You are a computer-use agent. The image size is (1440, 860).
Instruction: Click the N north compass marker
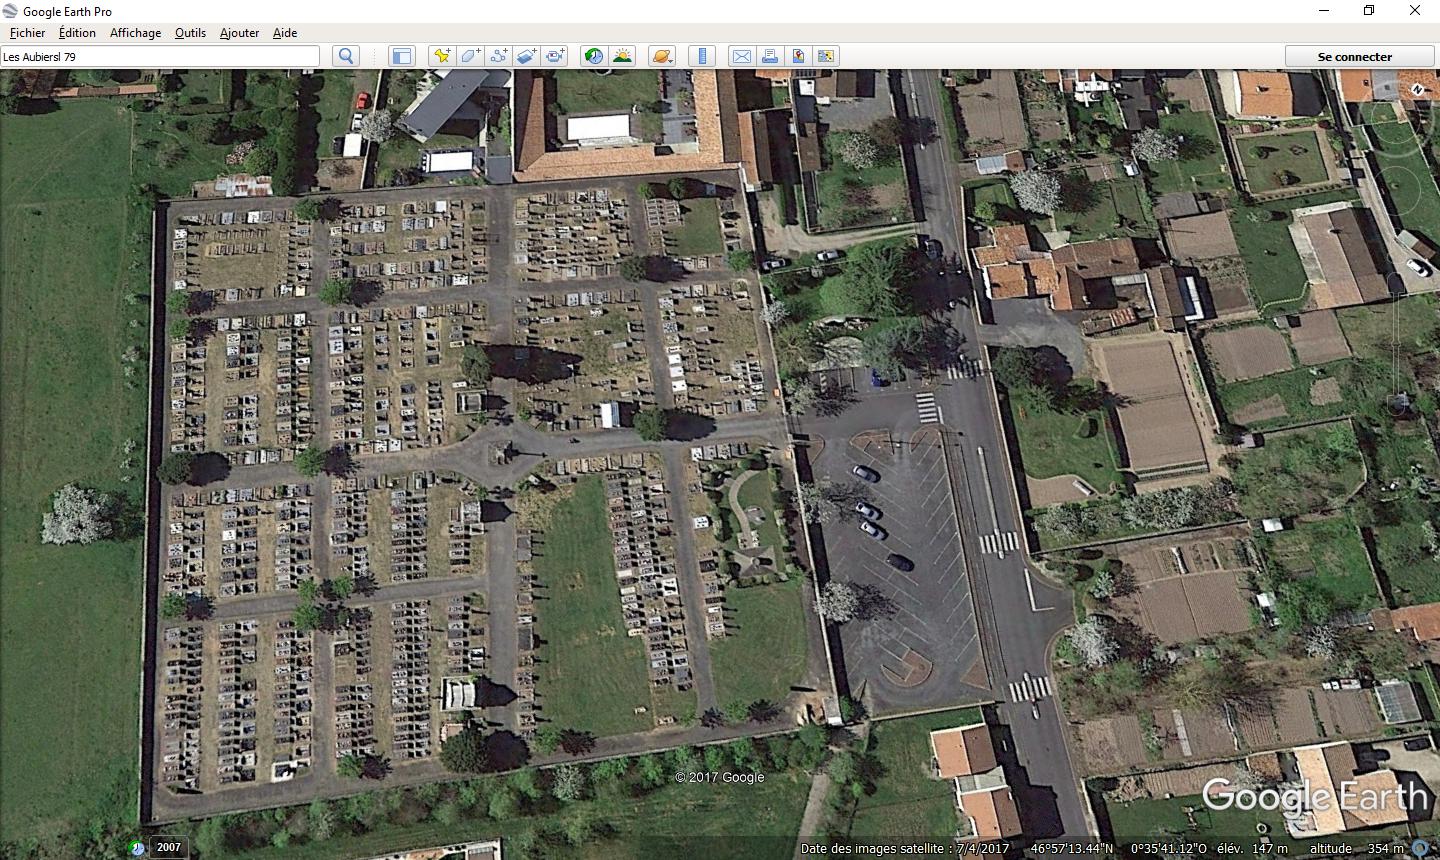pos(1417,89)
